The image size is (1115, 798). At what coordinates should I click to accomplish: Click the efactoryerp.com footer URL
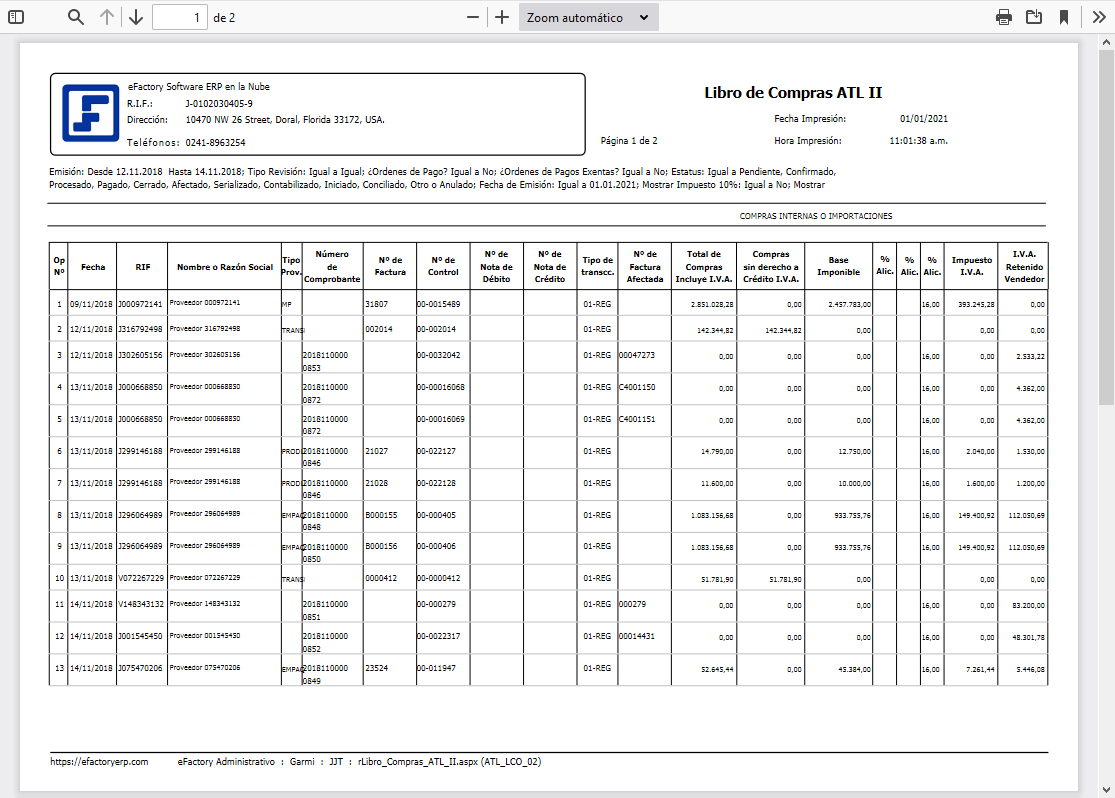coord(99,762)
